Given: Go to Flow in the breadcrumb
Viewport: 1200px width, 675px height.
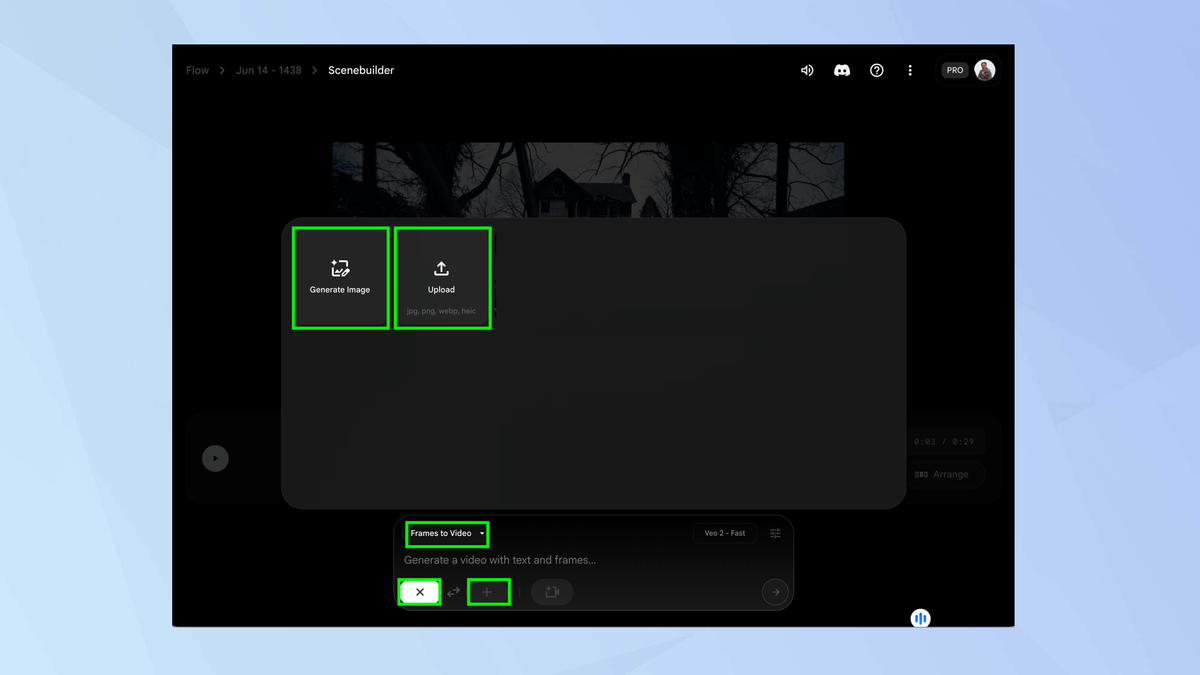Looking at the screenshot, I should (x=198, y=71).
